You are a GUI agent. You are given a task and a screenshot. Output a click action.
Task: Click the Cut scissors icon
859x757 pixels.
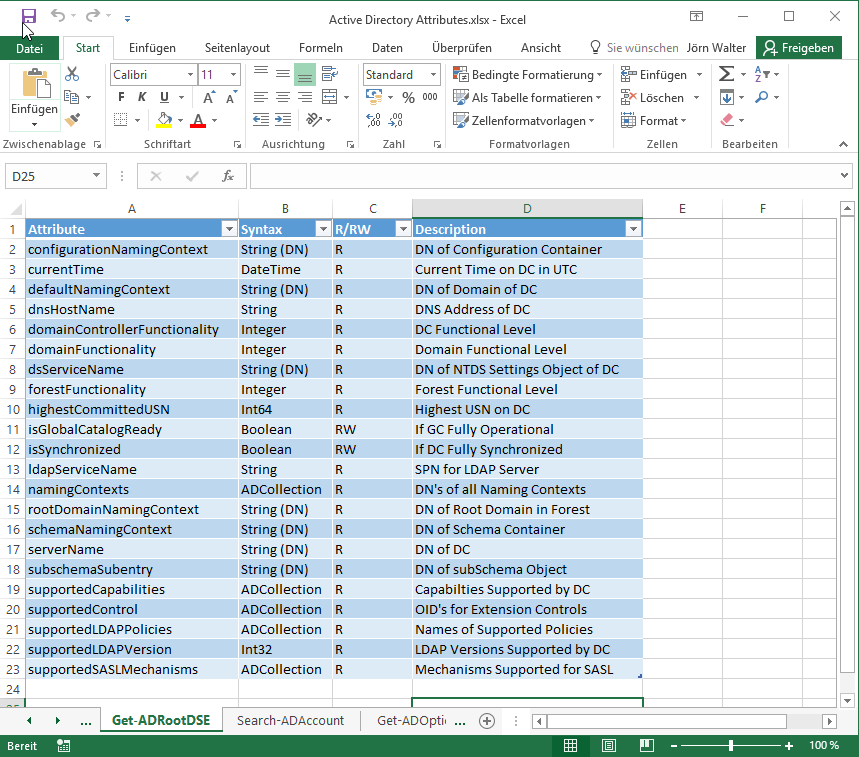pos(71,74)
